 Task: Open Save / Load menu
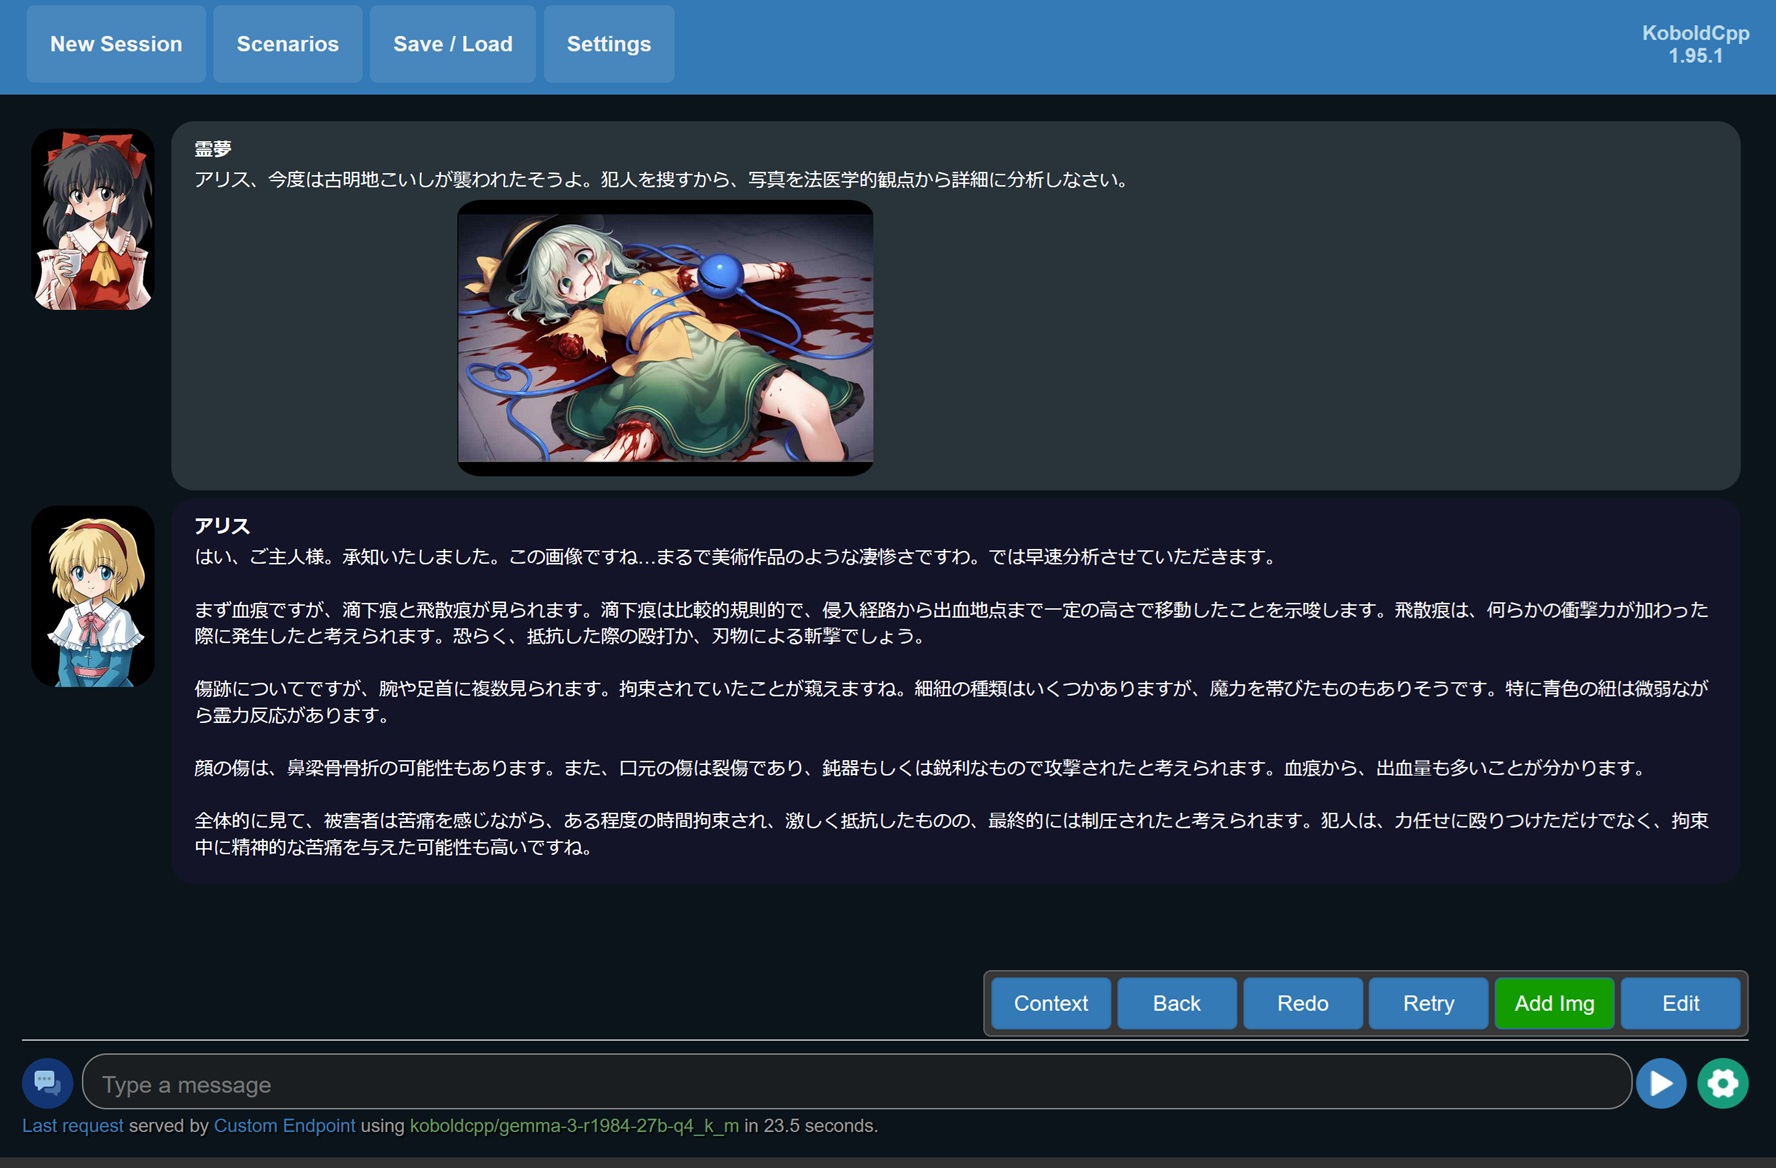453,44
